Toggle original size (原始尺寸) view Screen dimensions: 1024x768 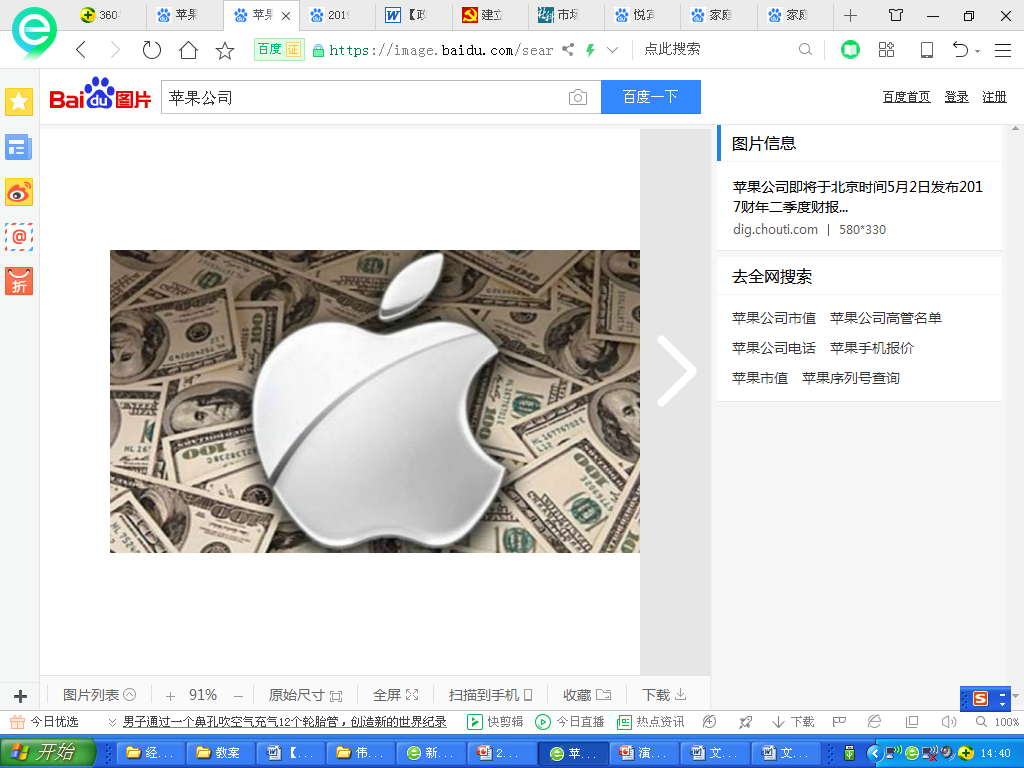(305, 695)
